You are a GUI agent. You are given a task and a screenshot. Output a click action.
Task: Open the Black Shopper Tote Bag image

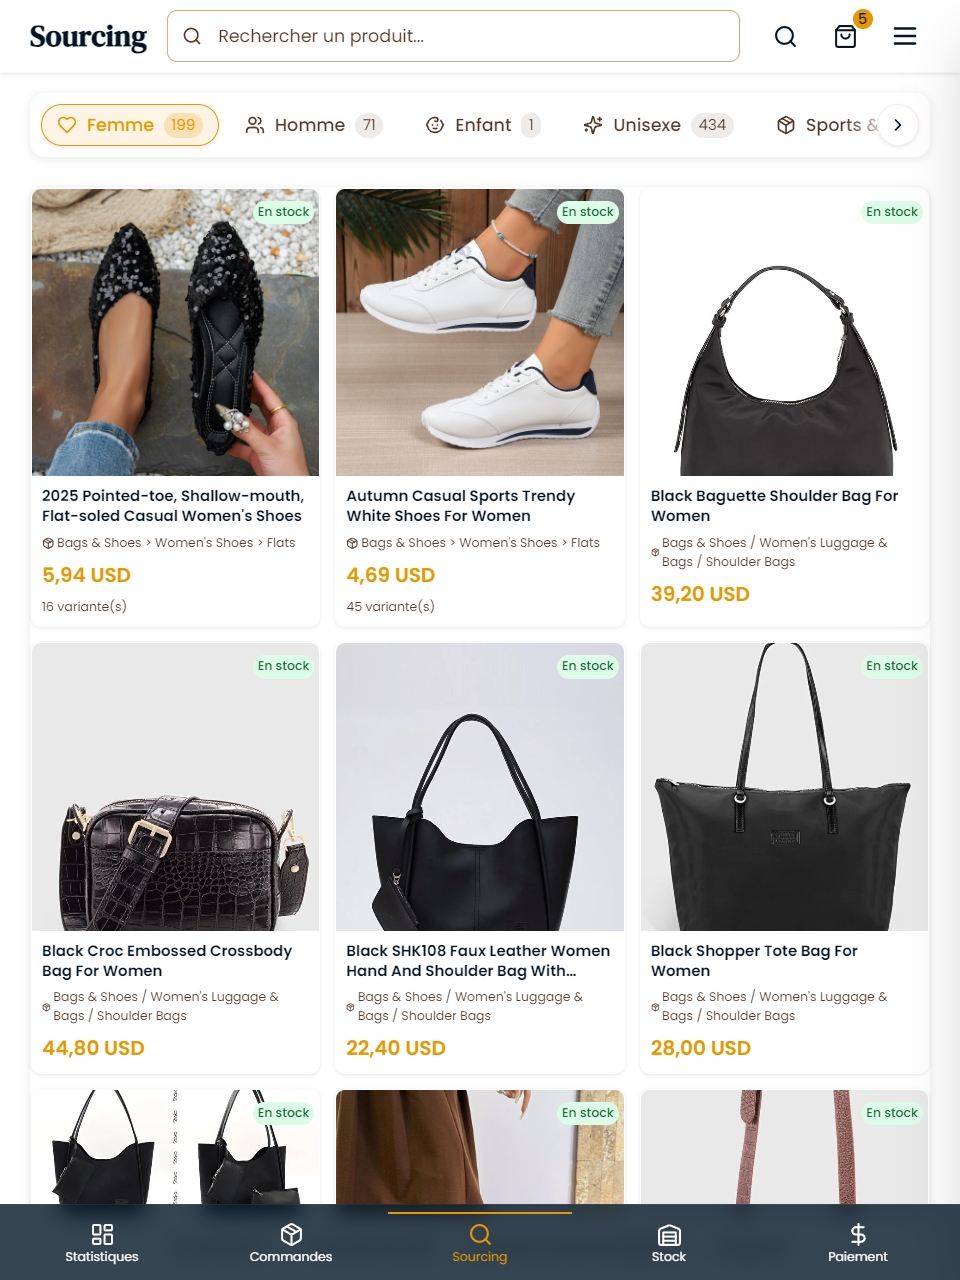784,787
